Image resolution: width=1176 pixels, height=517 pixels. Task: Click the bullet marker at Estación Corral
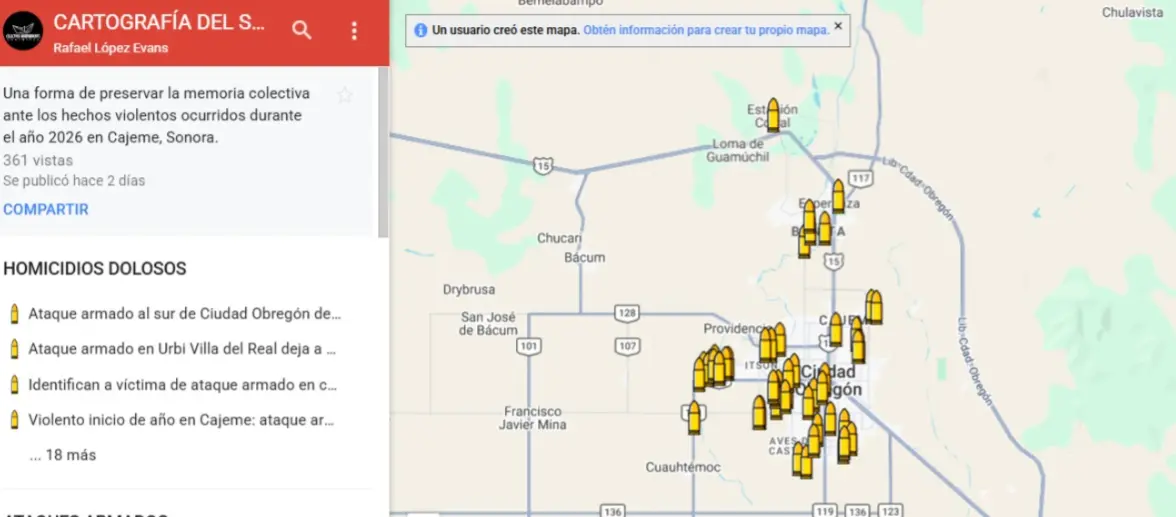772,115
